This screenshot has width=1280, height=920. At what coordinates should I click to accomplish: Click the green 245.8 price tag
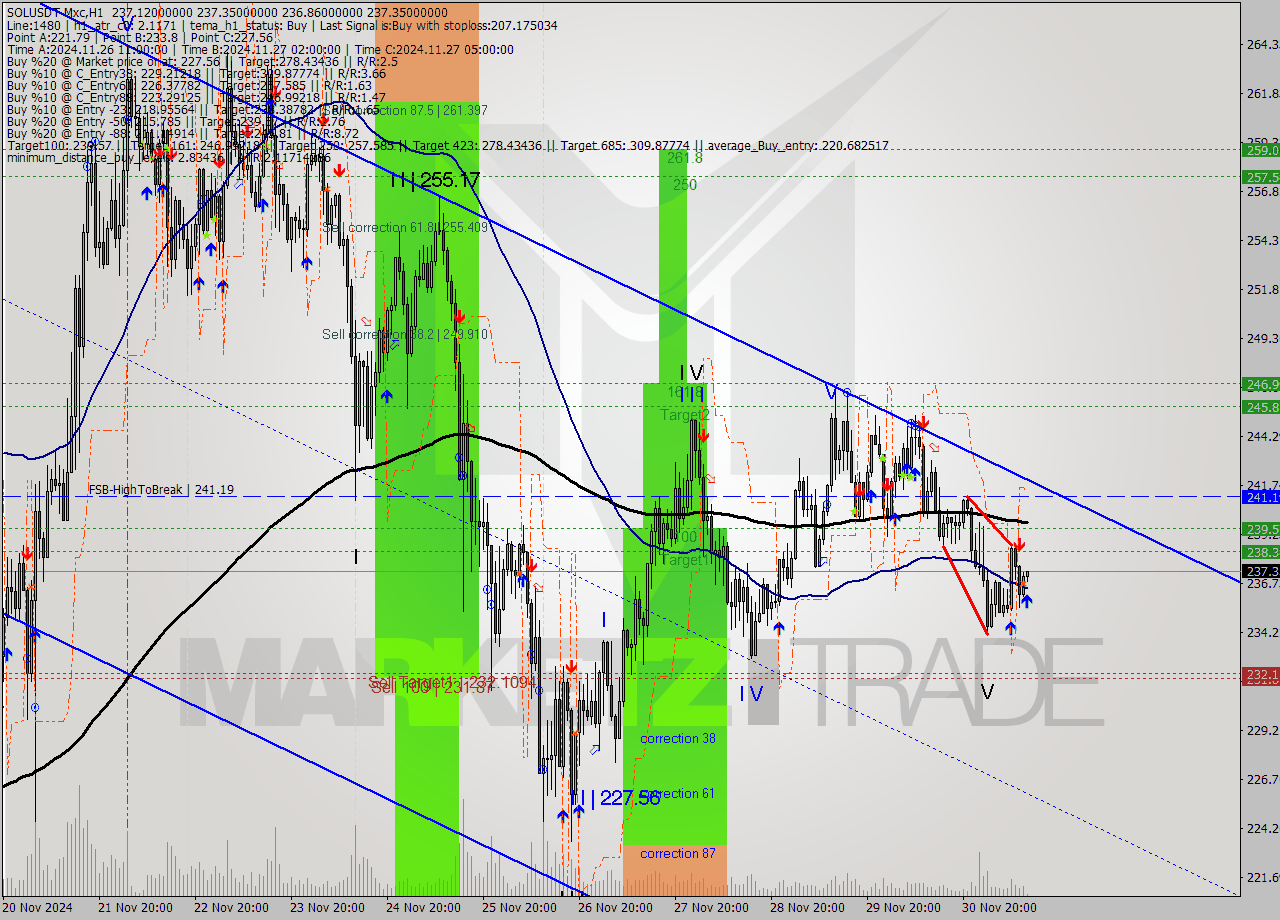[x=1260, y=406]
